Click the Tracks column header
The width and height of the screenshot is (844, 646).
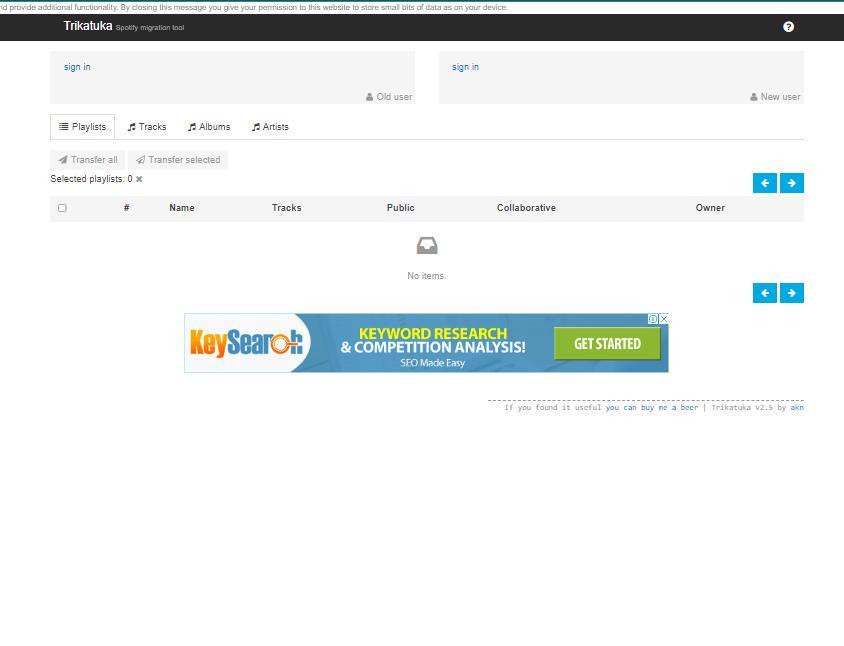point(286,208)
